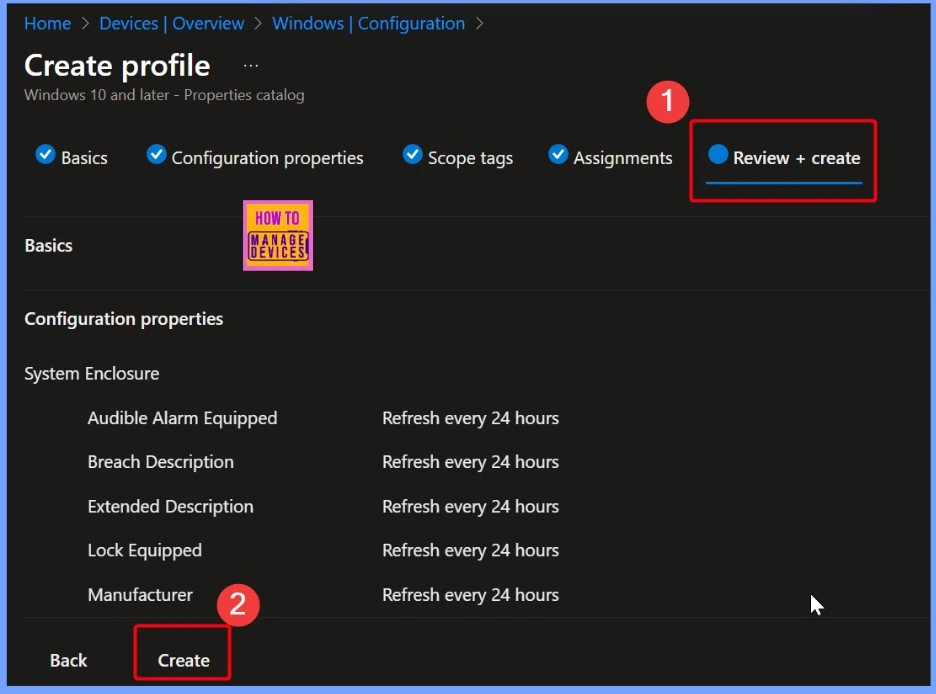
Task: Click the Create button
Action: (x=183, y=660)
